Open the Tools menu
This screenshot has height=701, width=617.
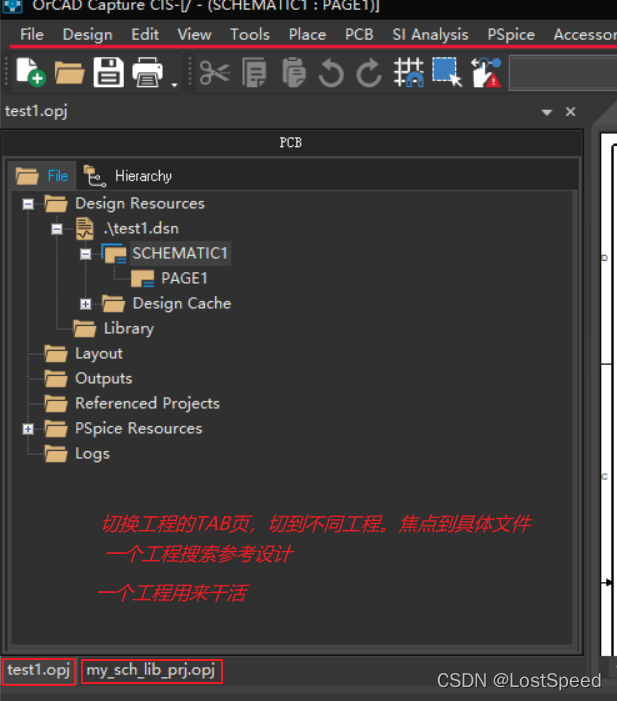tap(250, 34)
